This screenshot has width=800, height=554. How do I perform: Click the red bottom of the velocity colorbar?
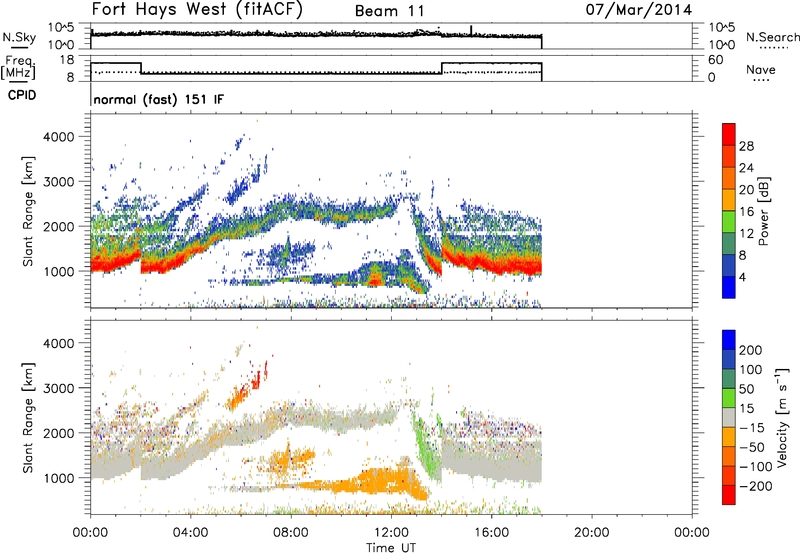[x=729, y=495]
